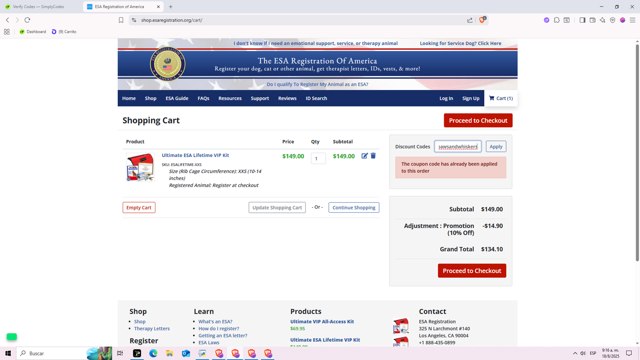Click the Empty Cart button
Viewport: 640px width, 360px height.
coord(139,207)
